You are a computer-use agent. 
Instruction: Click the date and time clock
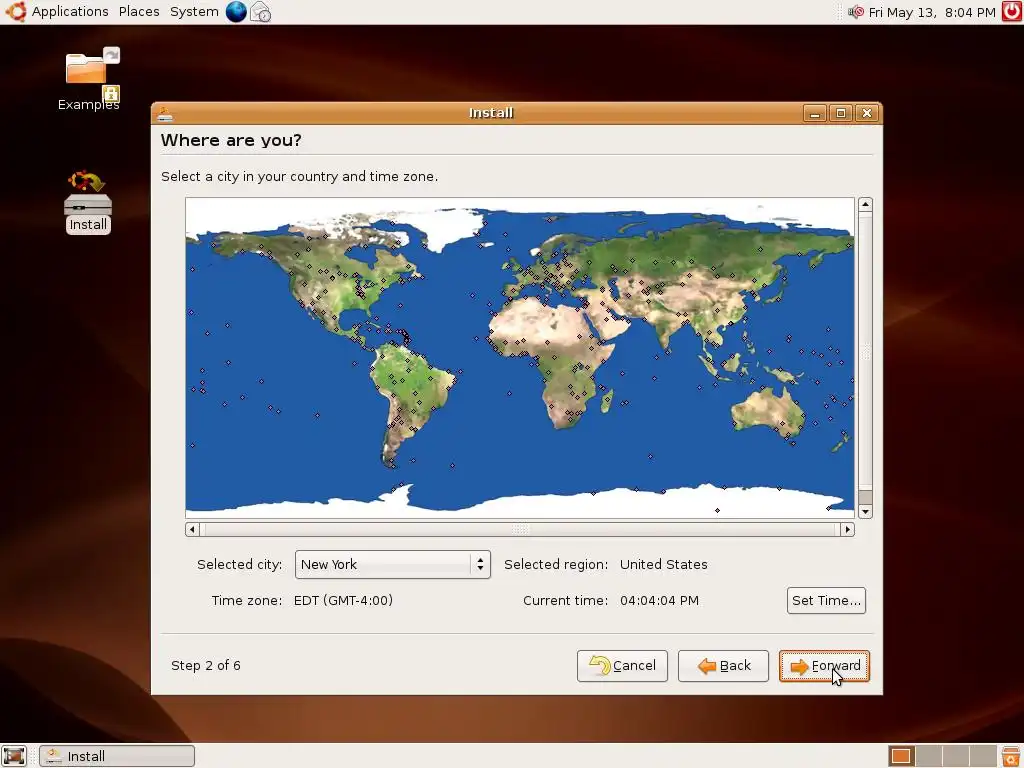(932, 12)
